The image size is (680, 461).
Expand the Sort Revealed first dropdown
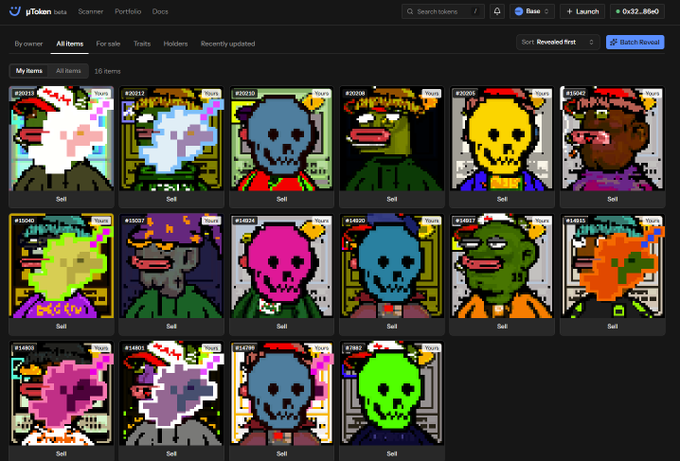coord(558,42)
